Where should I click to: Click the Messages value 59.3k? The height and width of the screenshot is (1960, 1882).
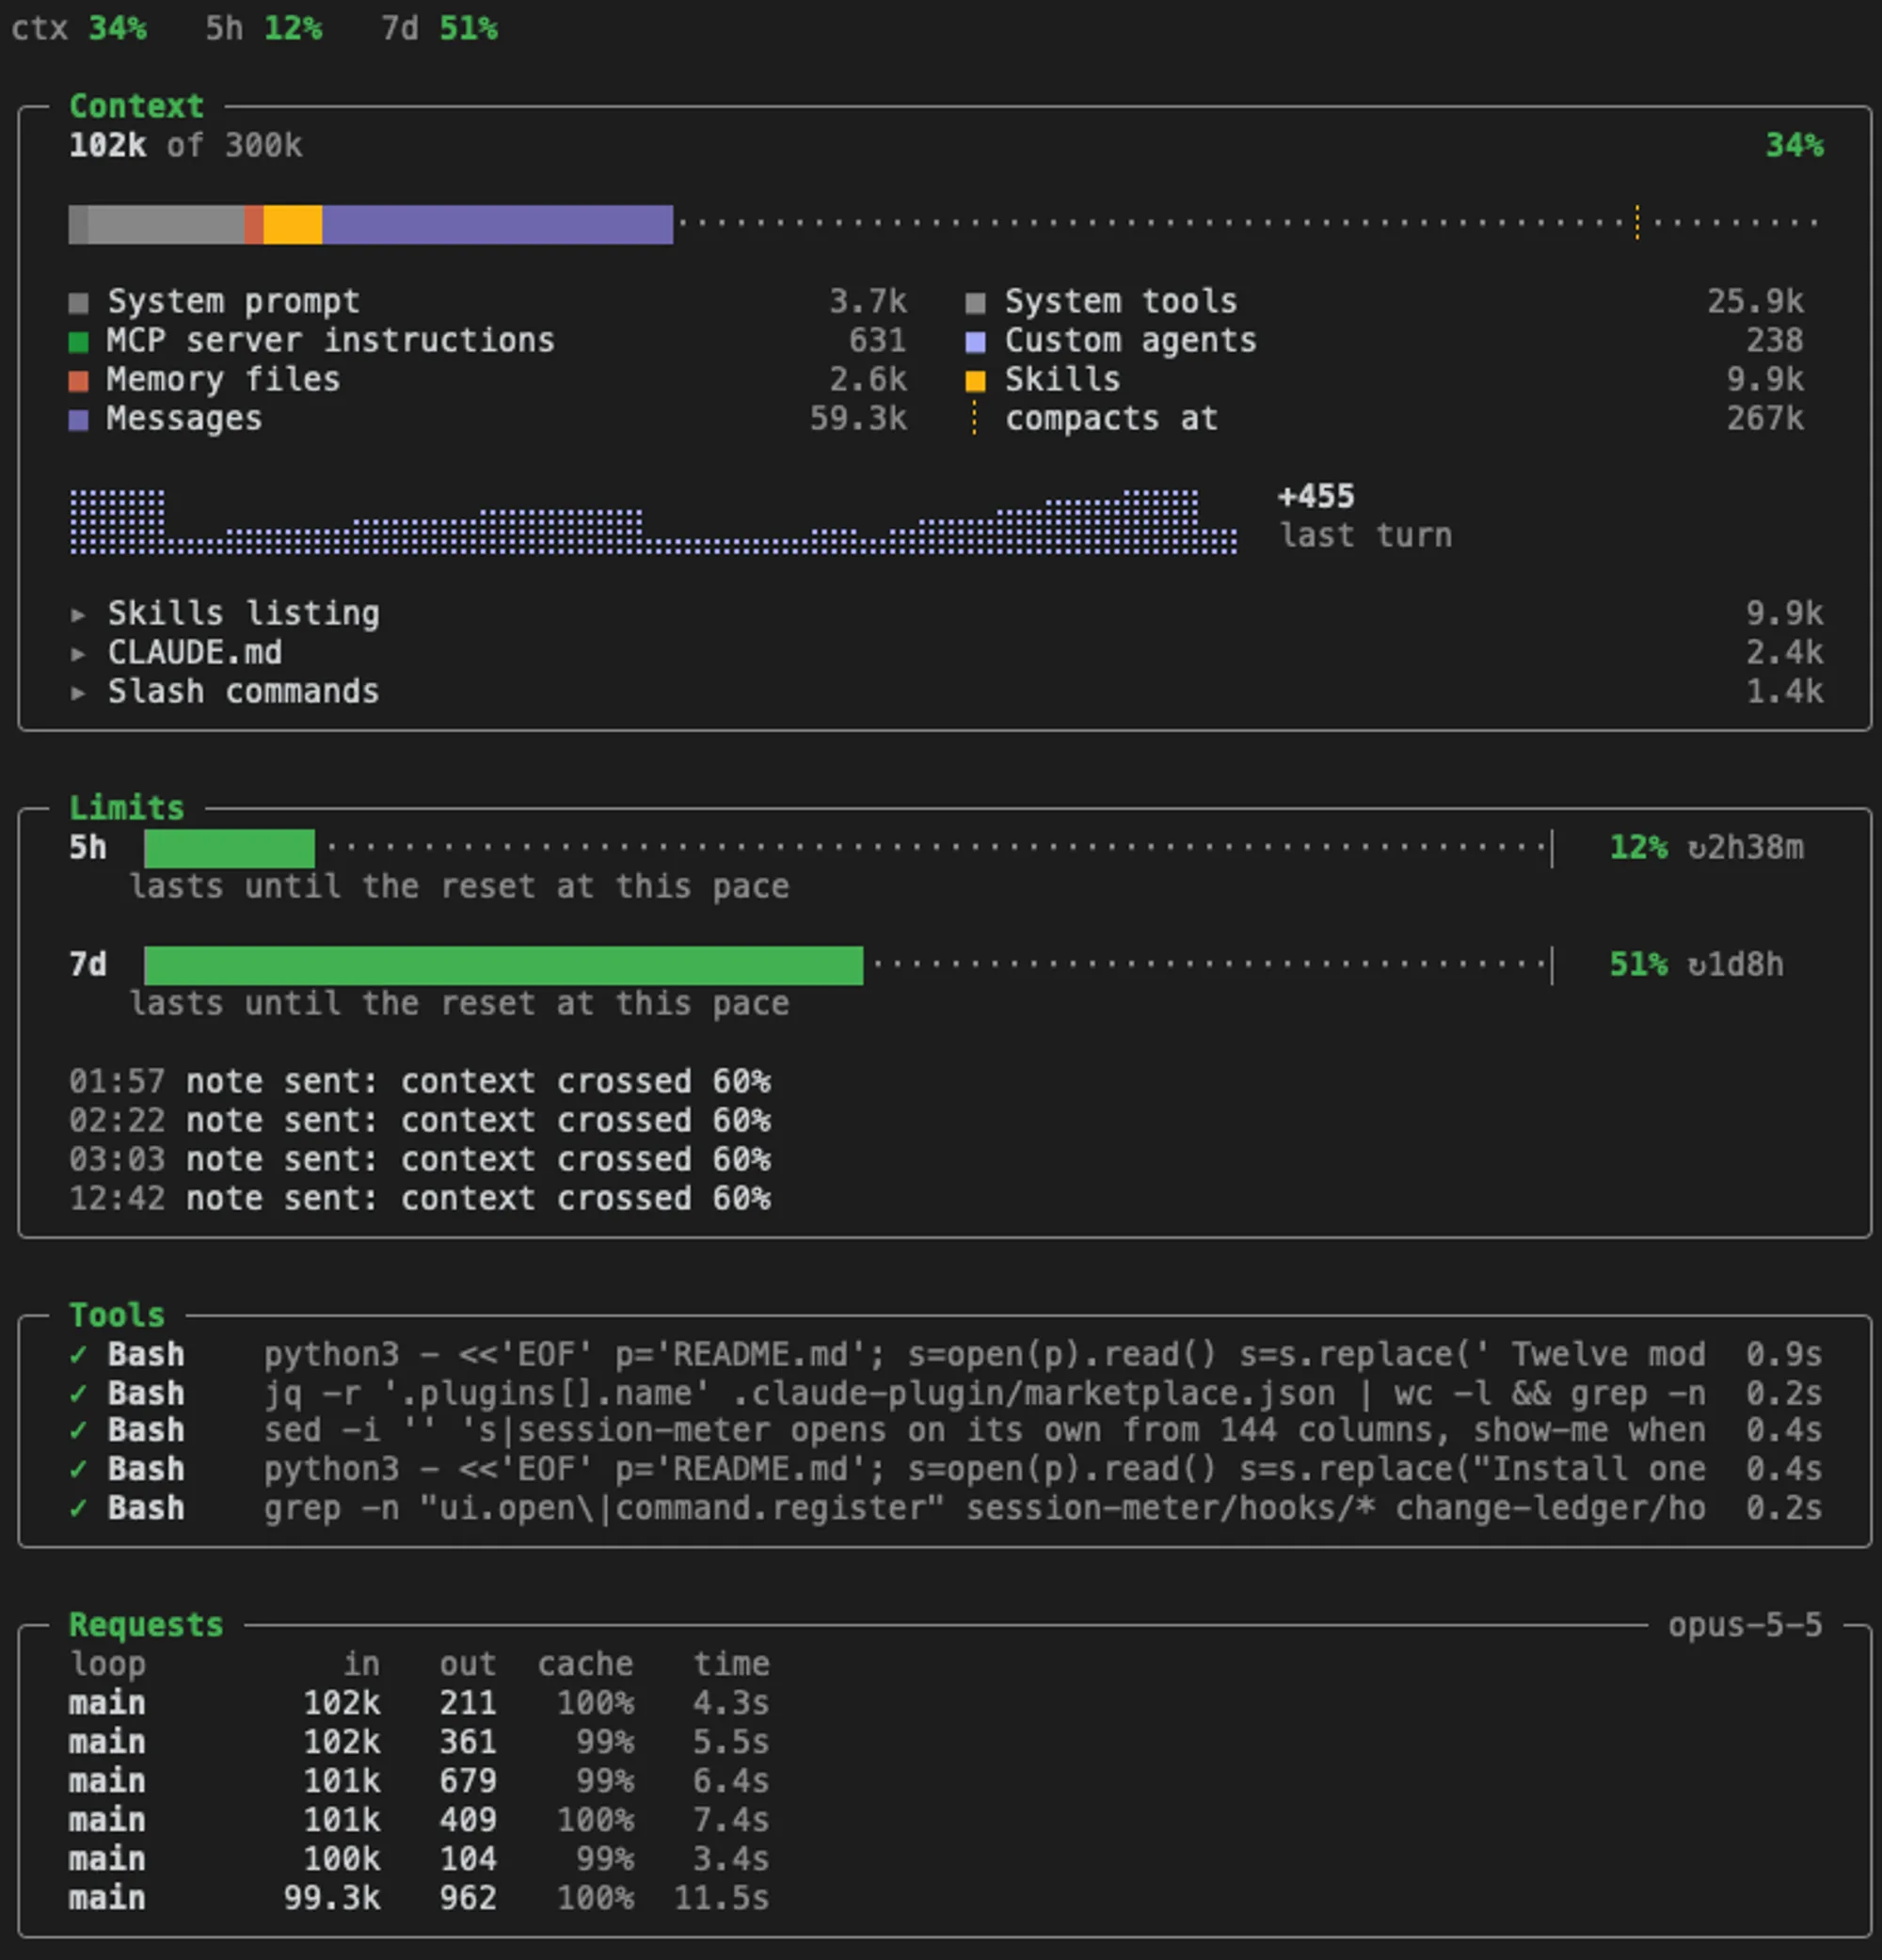click(x=858, y=419)
